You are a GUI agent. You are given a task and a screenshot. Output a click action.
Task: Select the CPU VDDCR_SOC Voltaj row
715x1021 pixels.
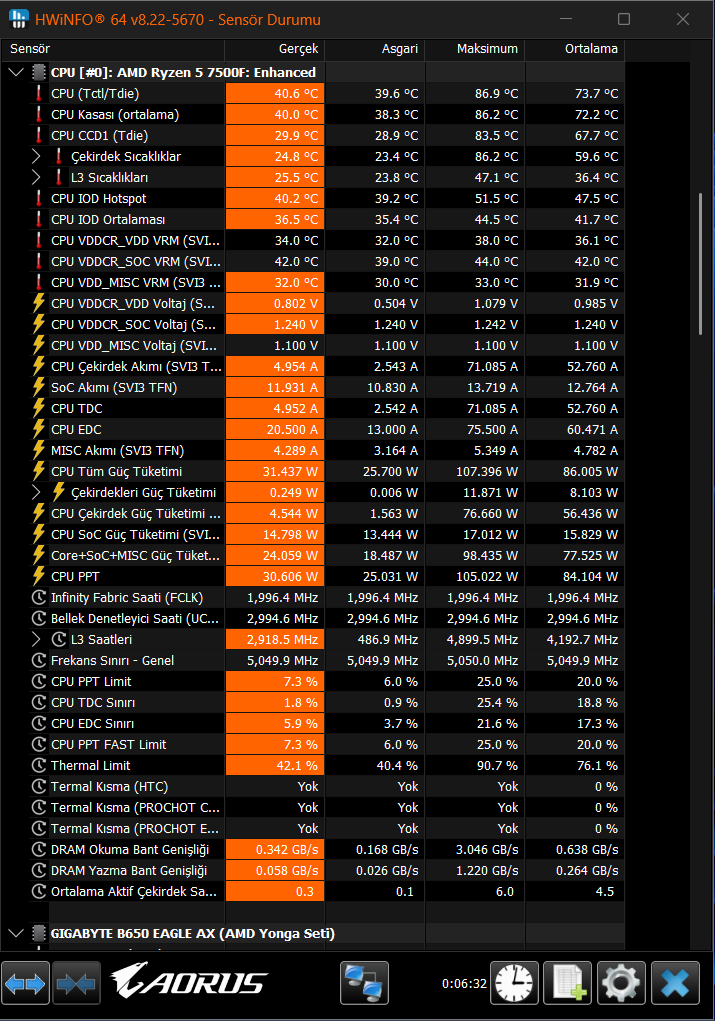tap(313, 324)
